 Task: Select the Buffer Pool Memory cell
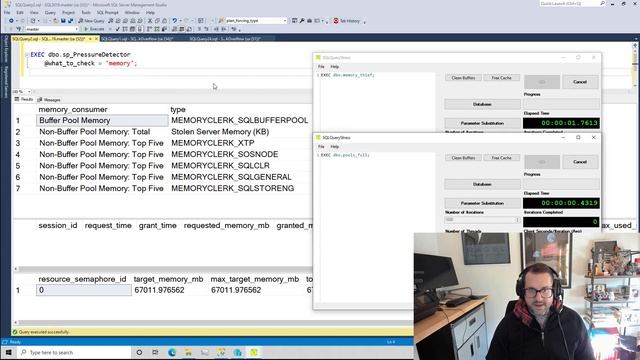pyautogui.click(x=102, y=120)
